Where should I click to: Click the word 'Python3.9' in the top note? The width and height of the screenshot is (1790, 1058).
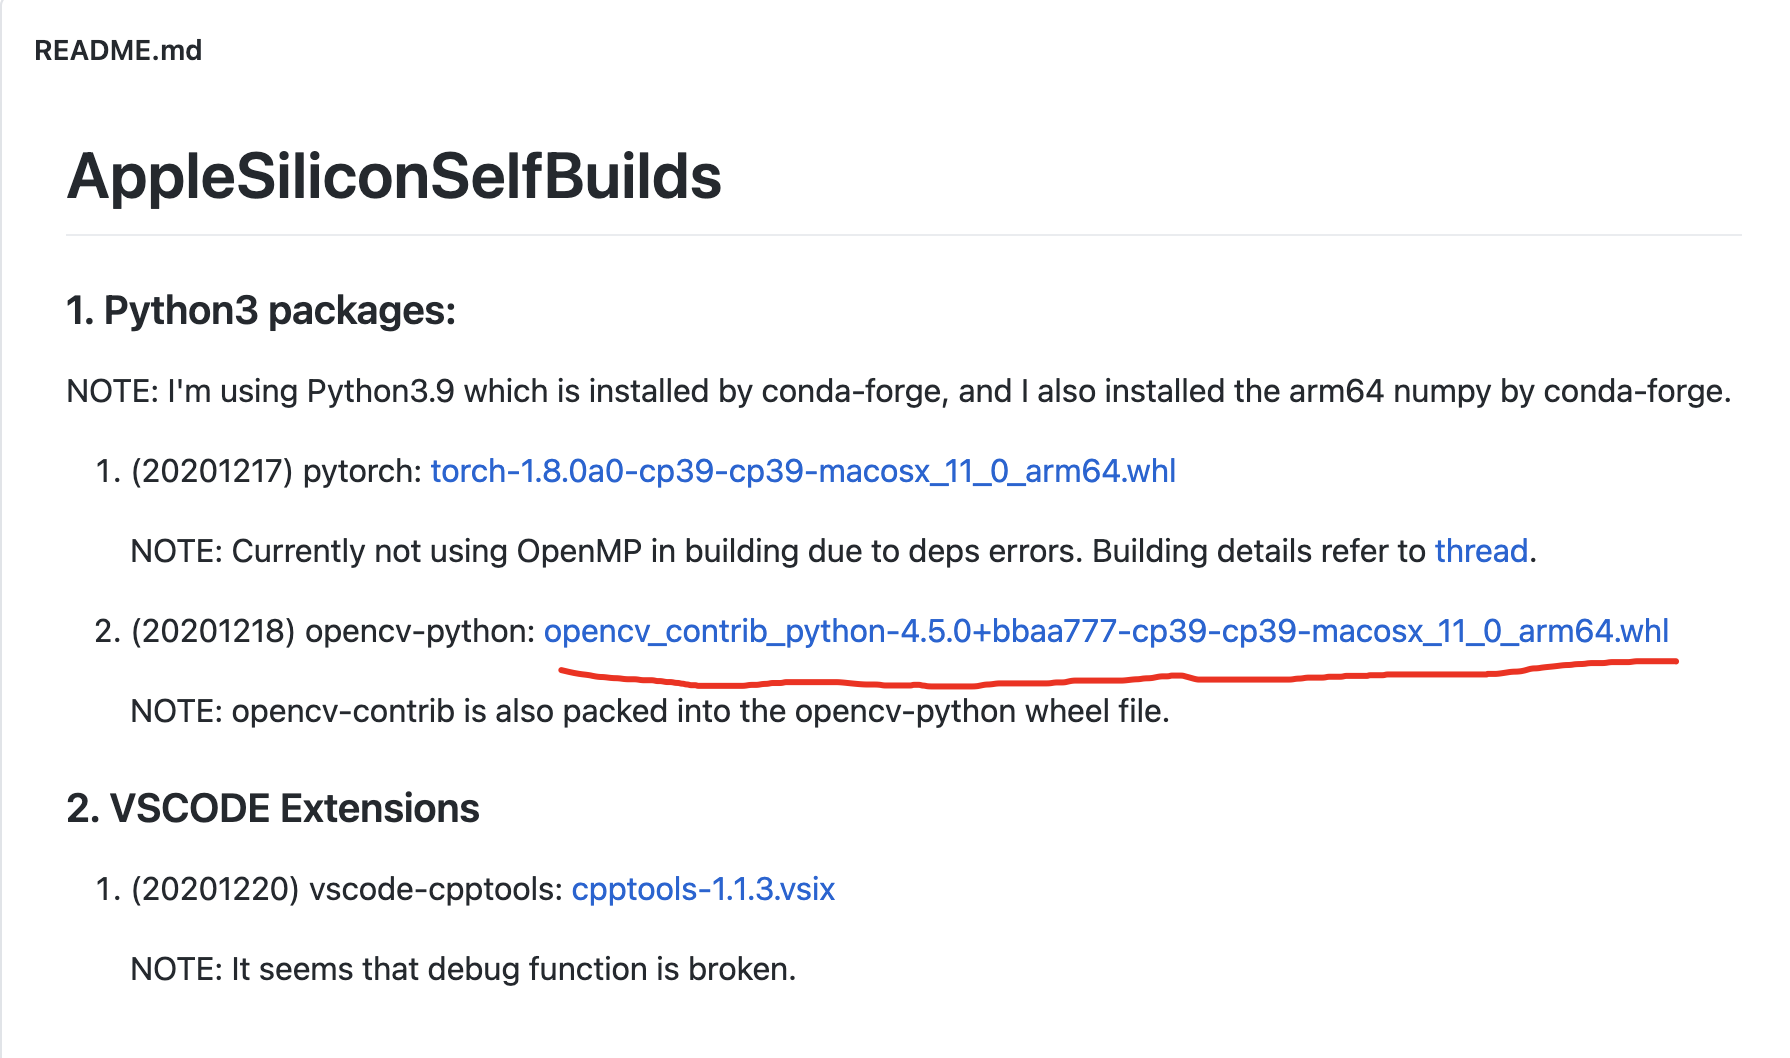click(380, 391)
